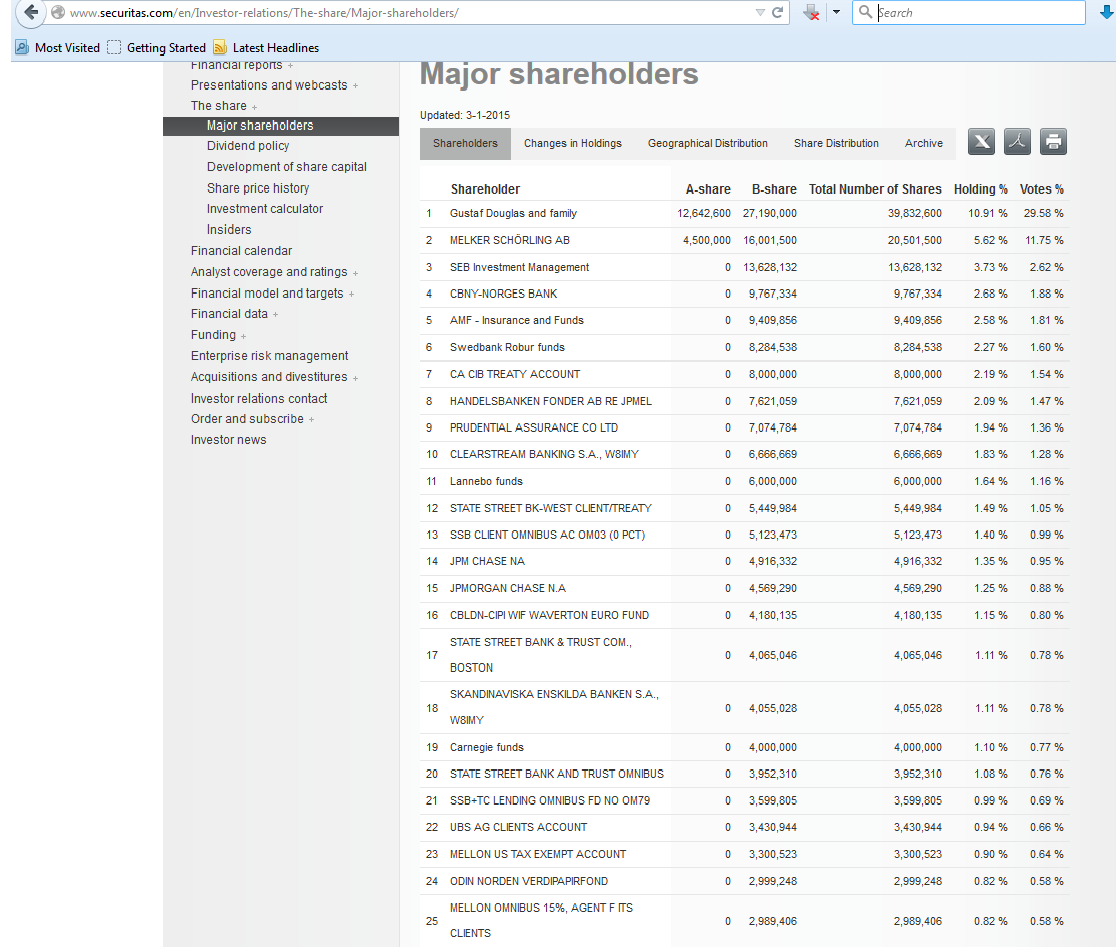Click search magnifier icon in search box
The height and width of the screenshot is (947, 1116).
[x=865, y=12]
